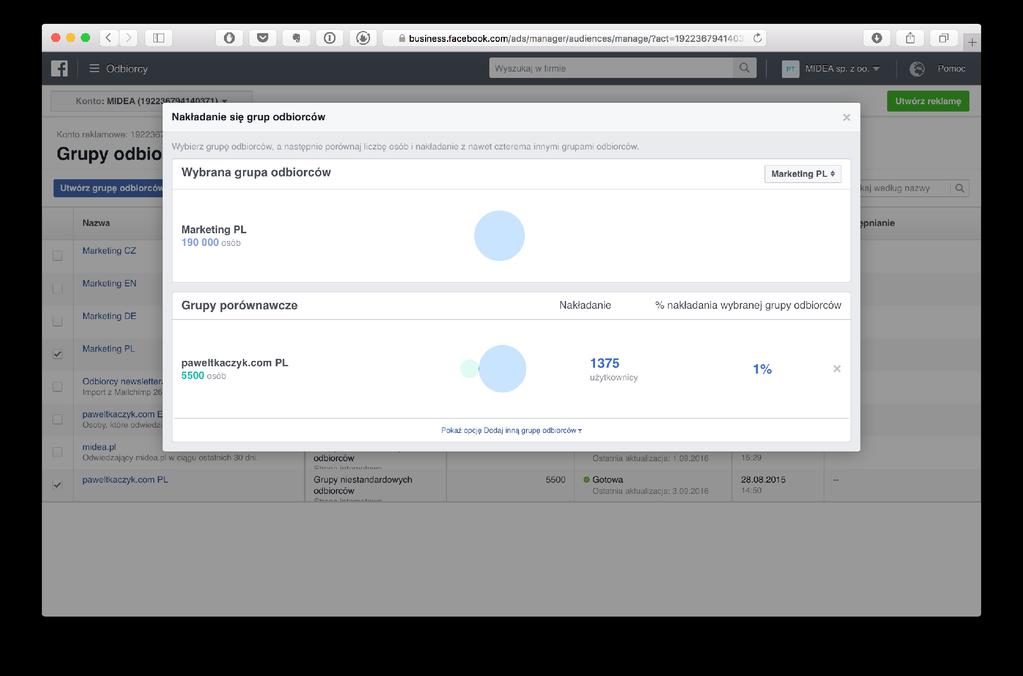Toggle the Odbiorcy newsletter checkbox
Screen dimensions: 1023x676
[x=57, y=386]
